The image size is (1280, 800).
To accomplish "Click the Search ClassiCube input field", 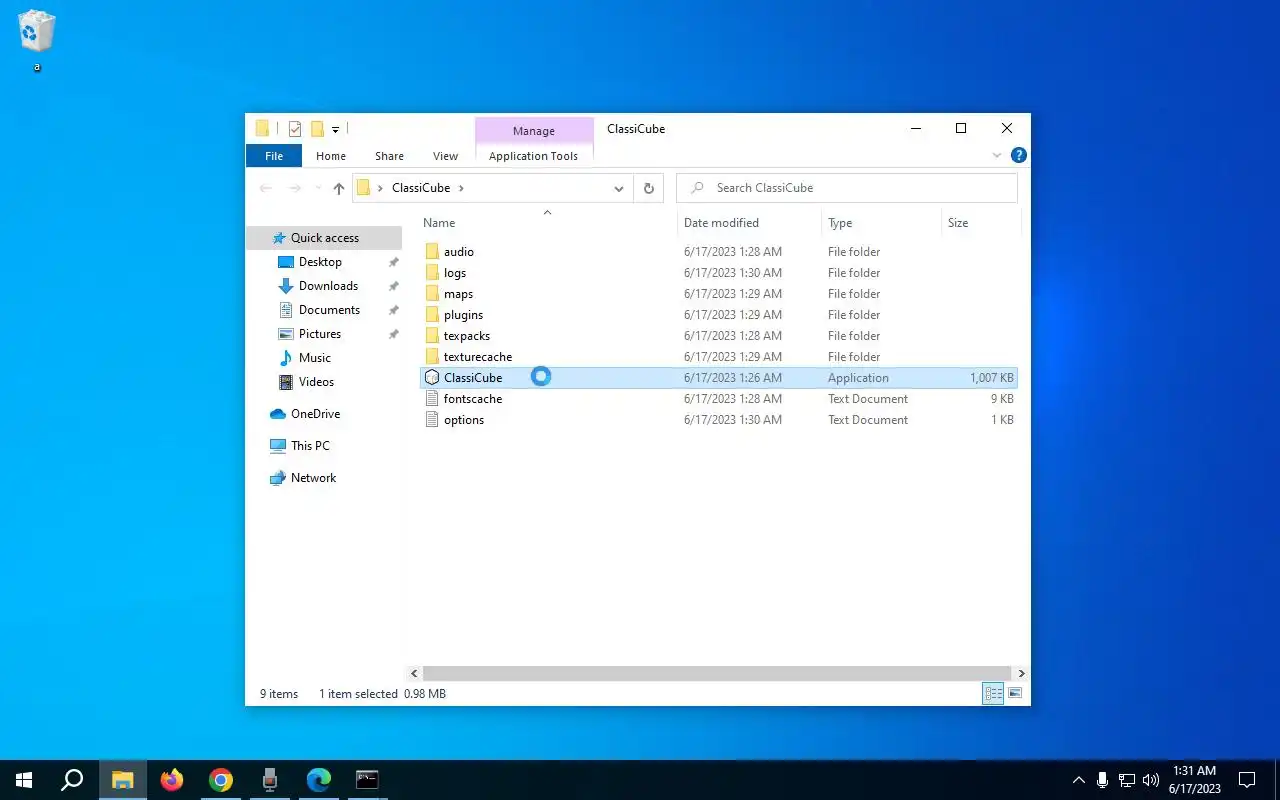I will 847,188.
